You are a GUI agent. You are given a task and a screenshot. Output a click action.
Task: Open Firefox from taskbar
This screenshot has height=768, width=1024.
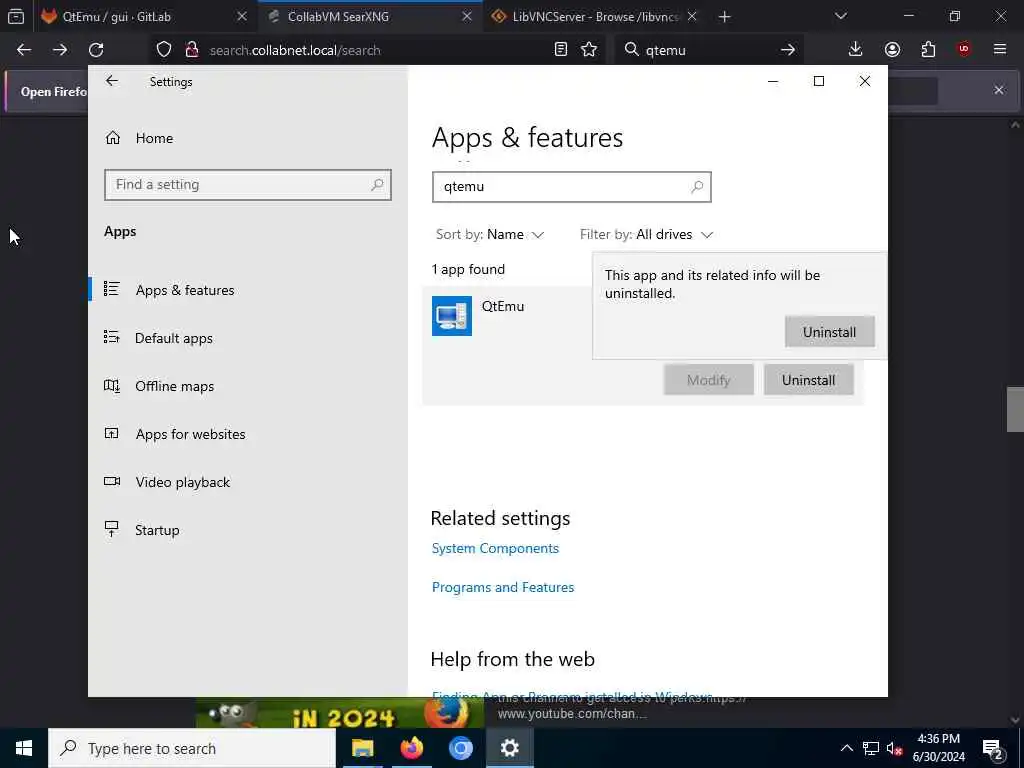[x=411, y=748]
